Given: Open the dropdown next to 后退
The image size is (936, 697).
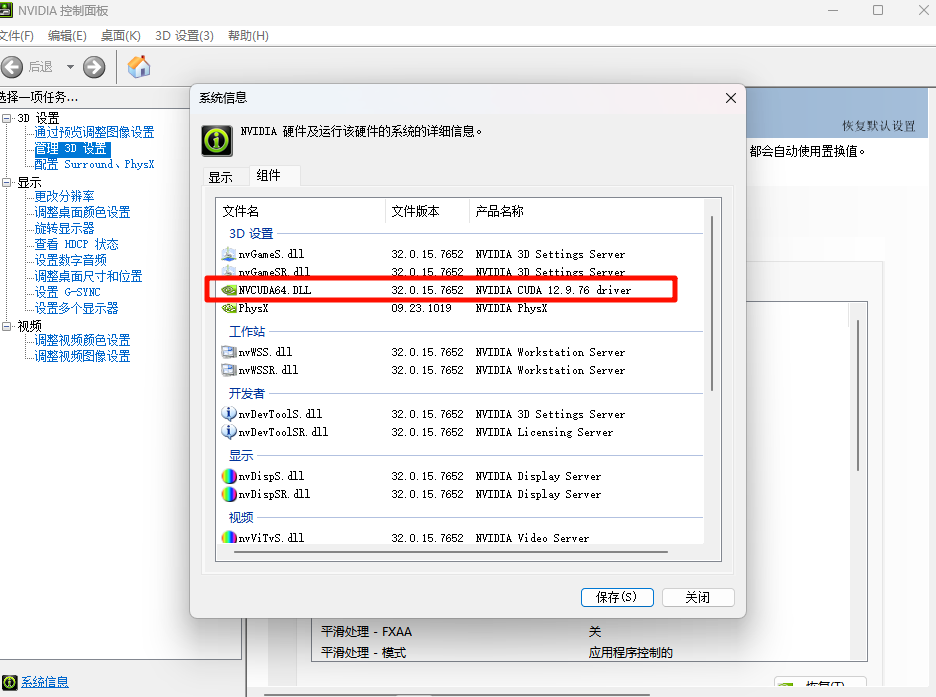Looking at the screenshot, I should (69, 67).
